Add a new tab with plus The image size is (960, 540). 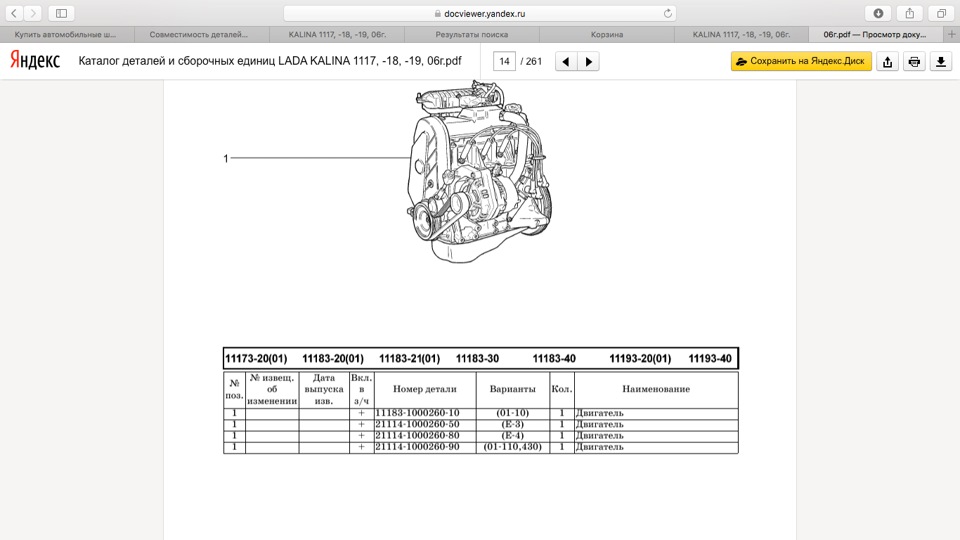point(951,34)
